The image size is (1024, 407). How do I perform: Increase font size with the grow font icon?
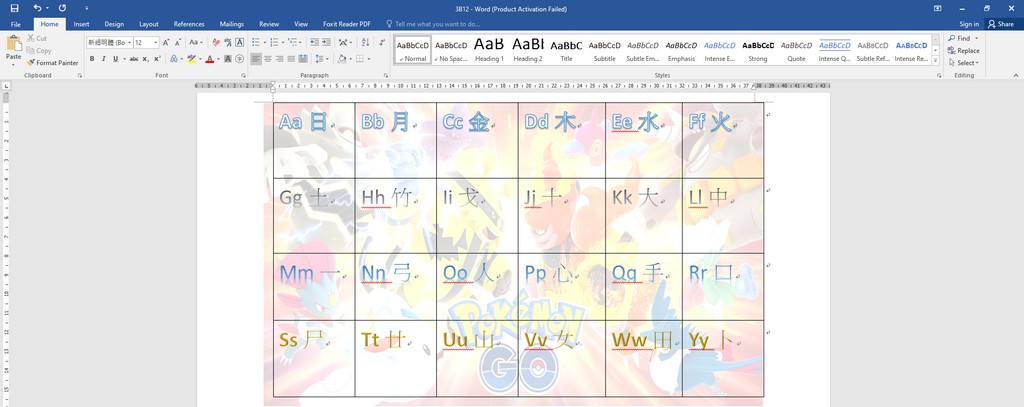166,42
